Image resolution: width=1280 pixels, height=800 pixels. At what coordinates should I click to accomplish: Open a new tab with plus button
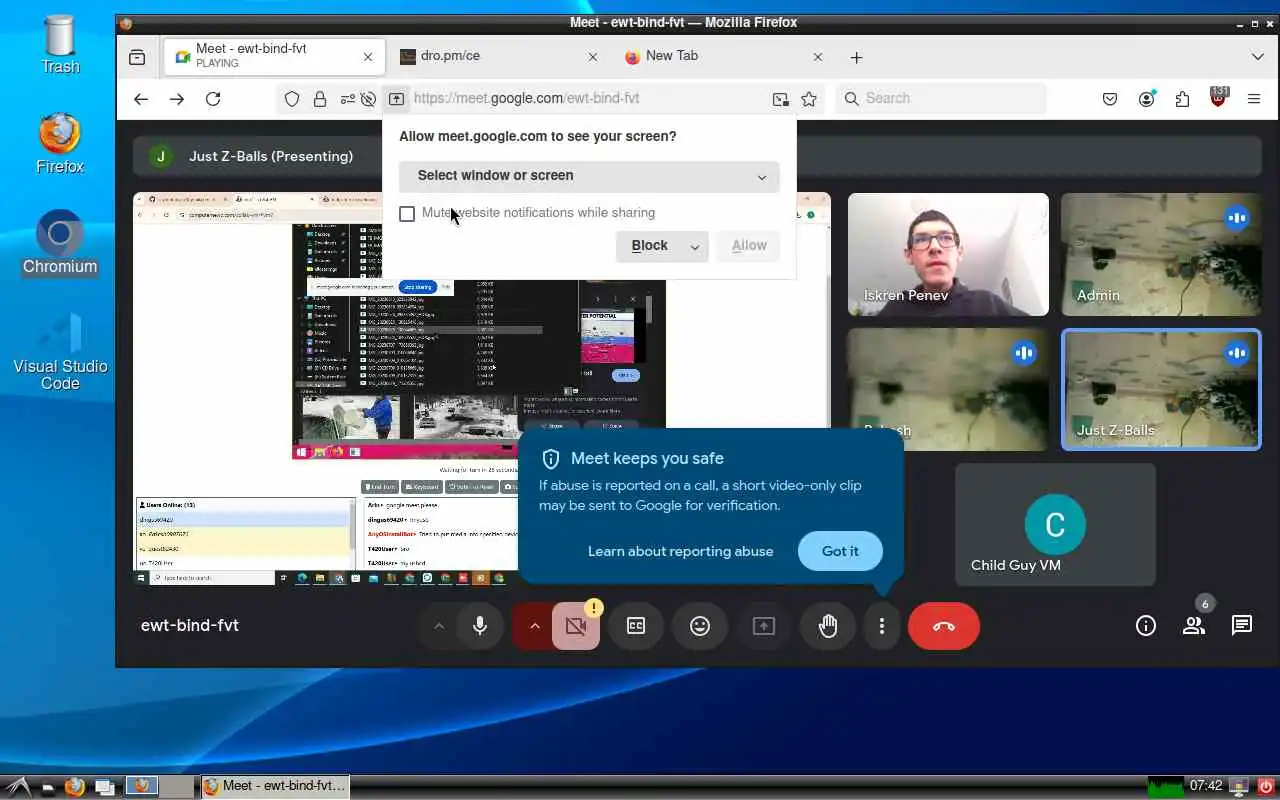pyautogui.click(x=856, y=57)
